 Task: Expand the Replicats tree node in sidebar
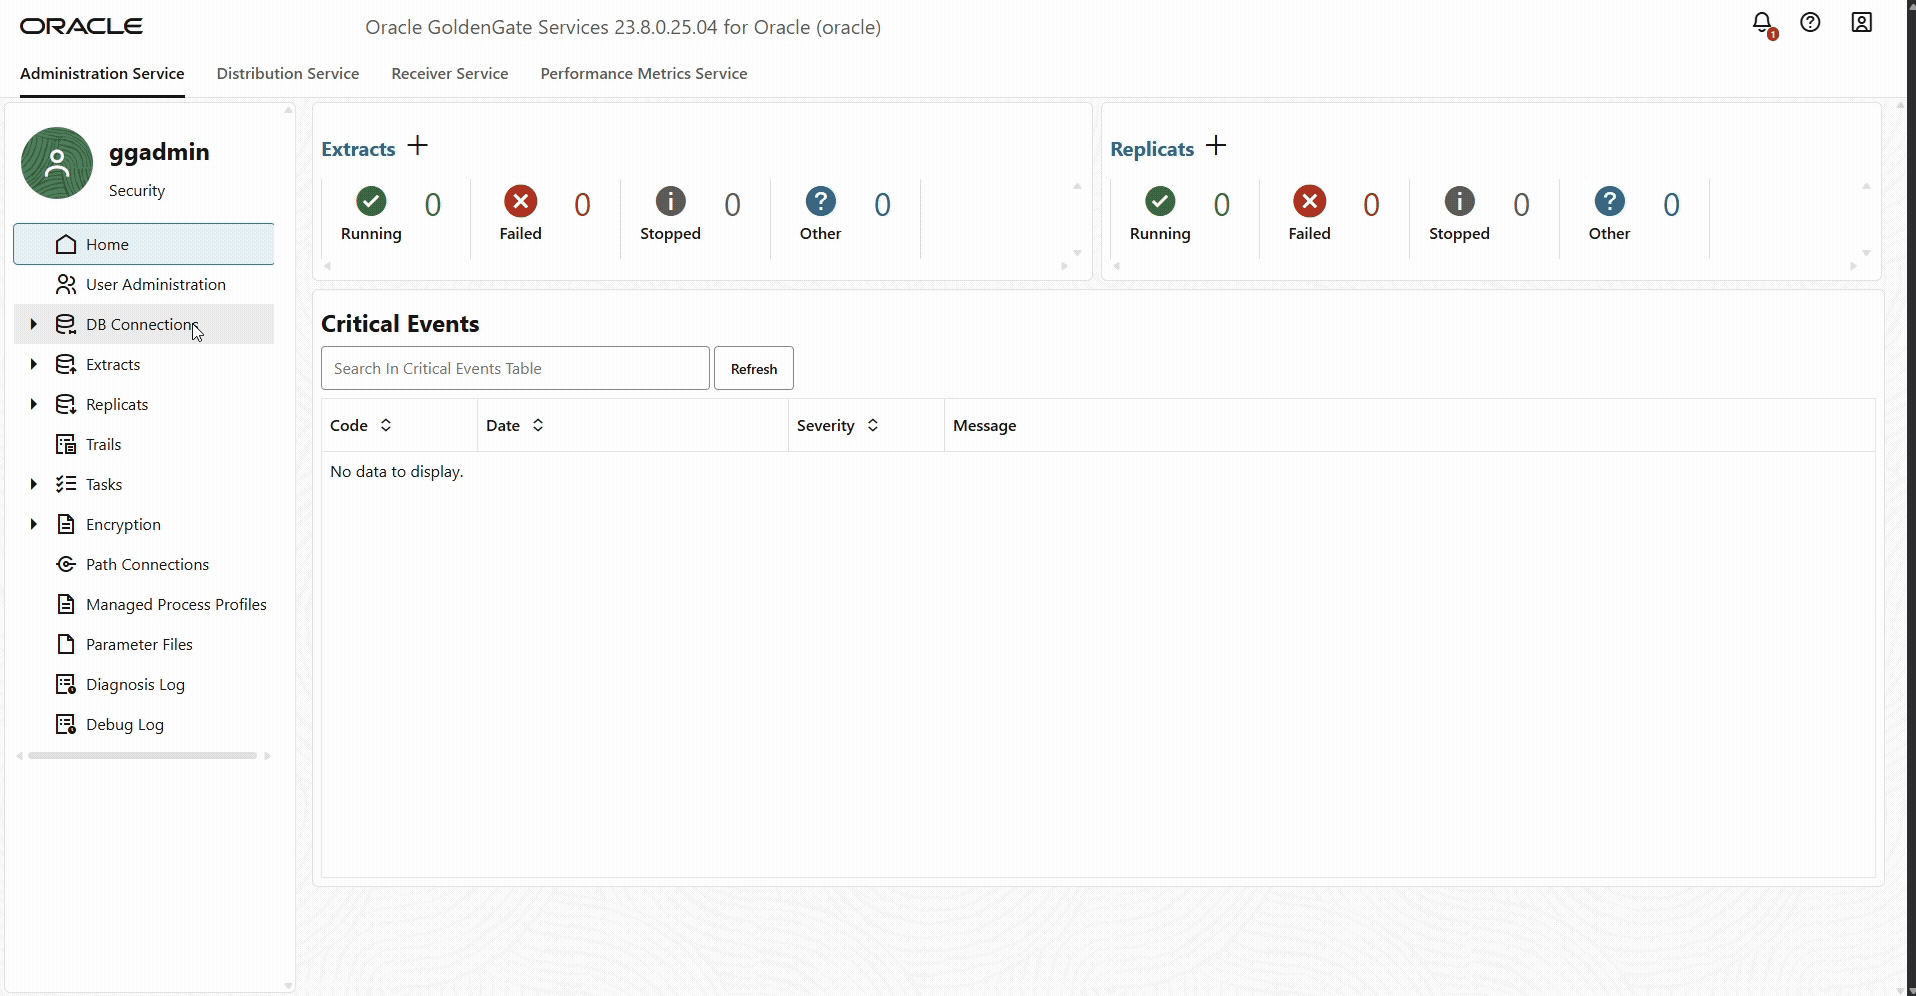click(33, 404)
